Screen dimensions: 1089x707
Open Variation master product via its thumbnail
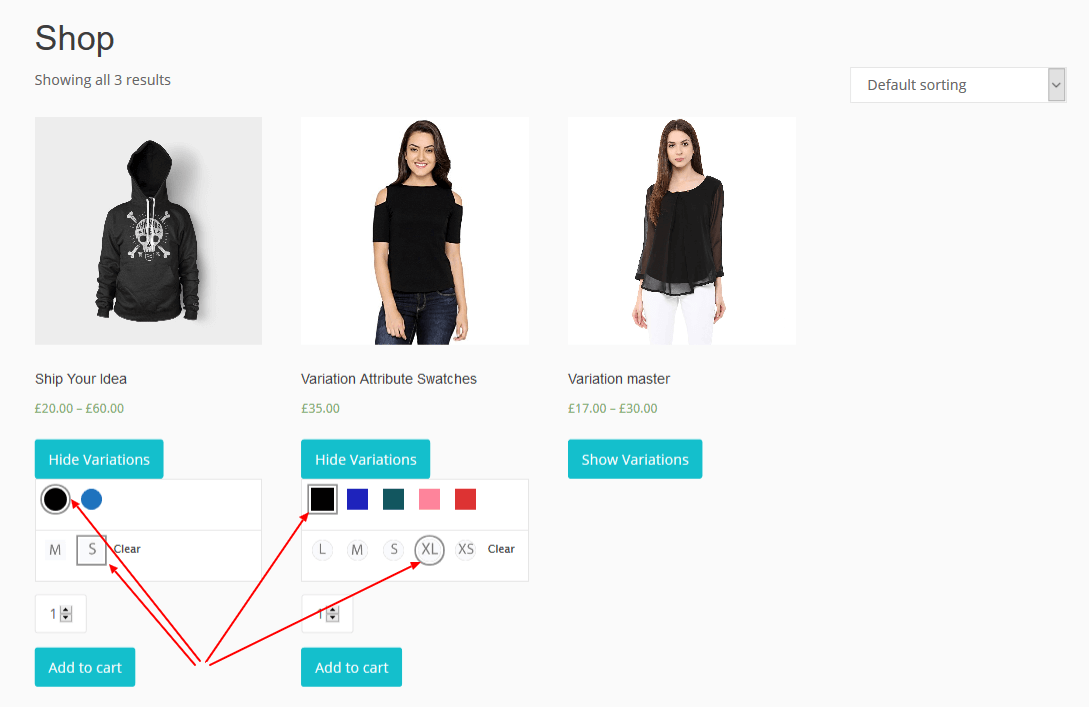tap(681, 231)
